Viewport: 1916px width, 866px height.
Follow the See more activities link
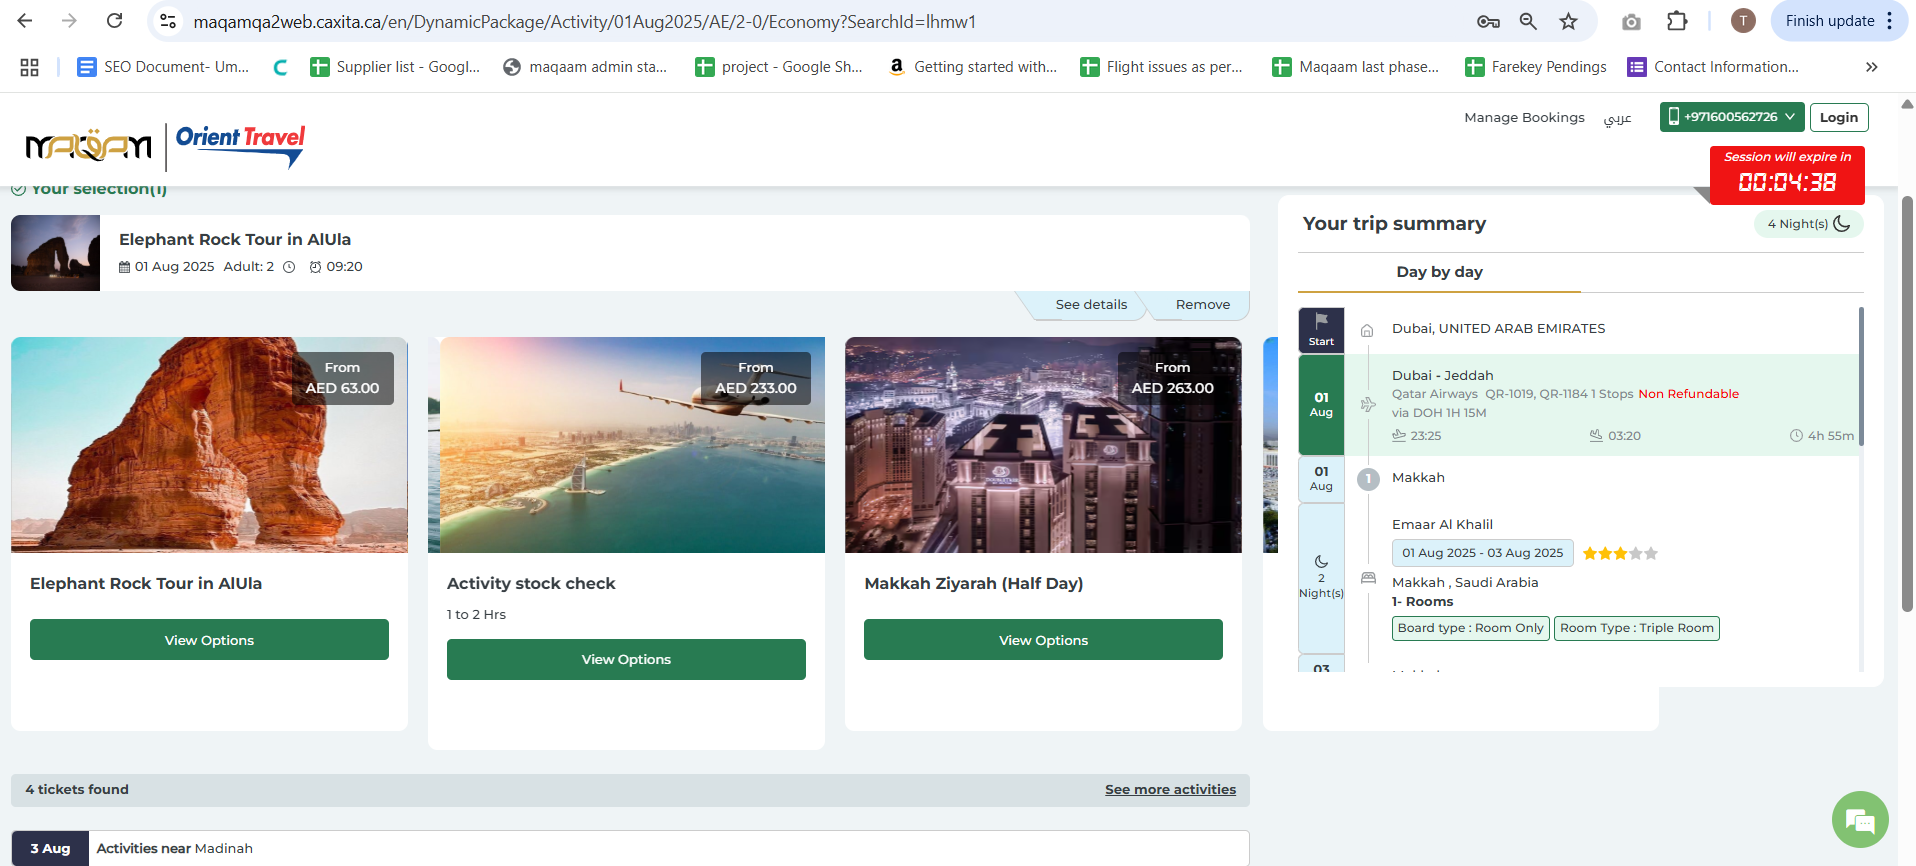pyautogui.click(x=1170, y=789)
